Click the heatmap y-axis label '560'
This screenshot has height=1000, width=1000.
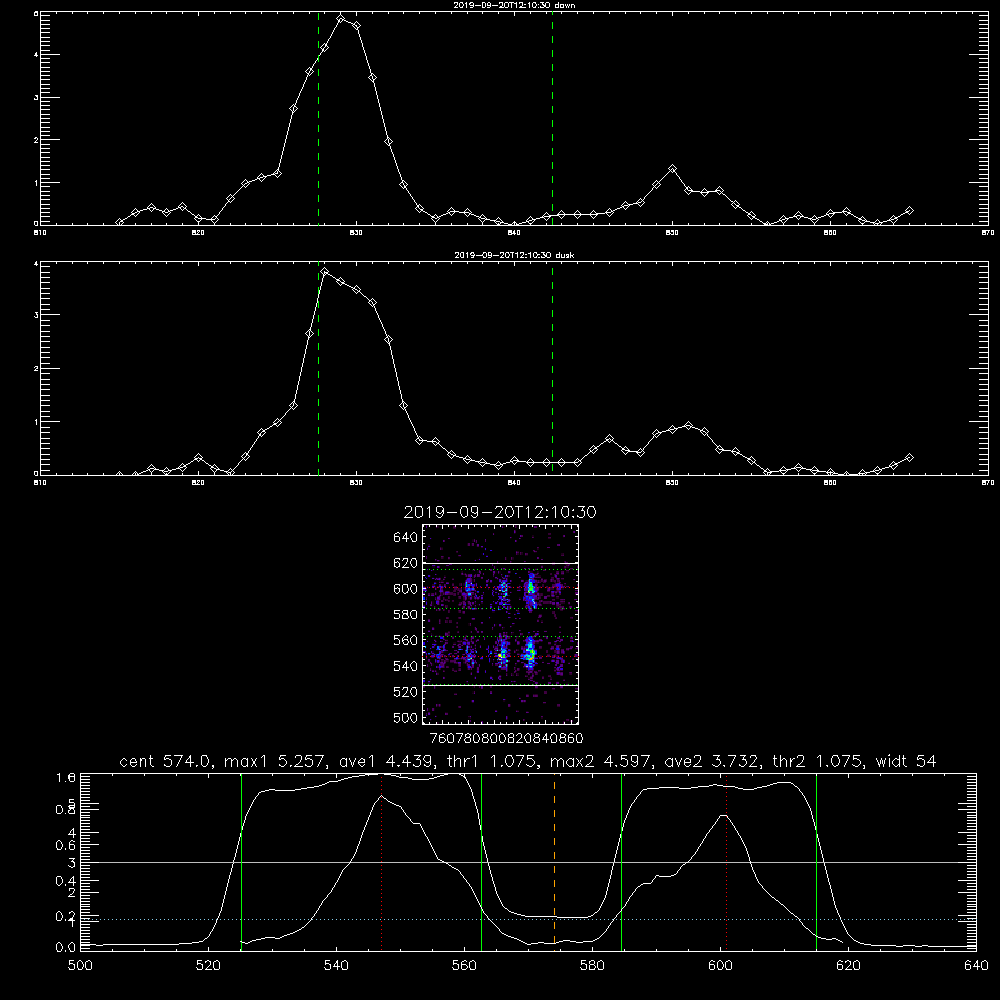(406, 640)
